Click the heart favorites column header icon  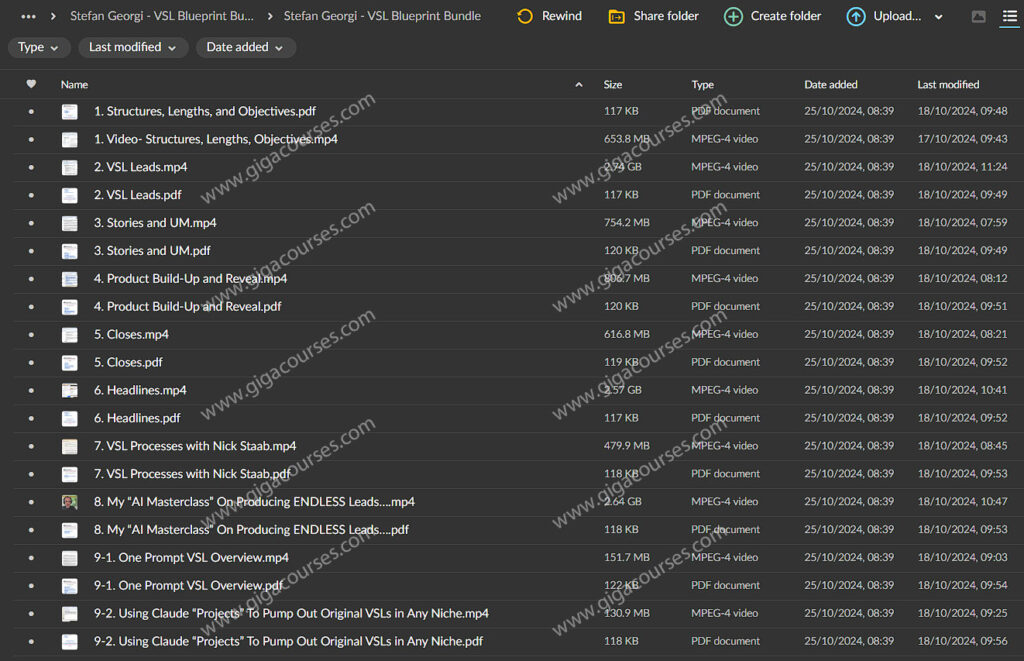pyautogui.click(x=31, y=85)
